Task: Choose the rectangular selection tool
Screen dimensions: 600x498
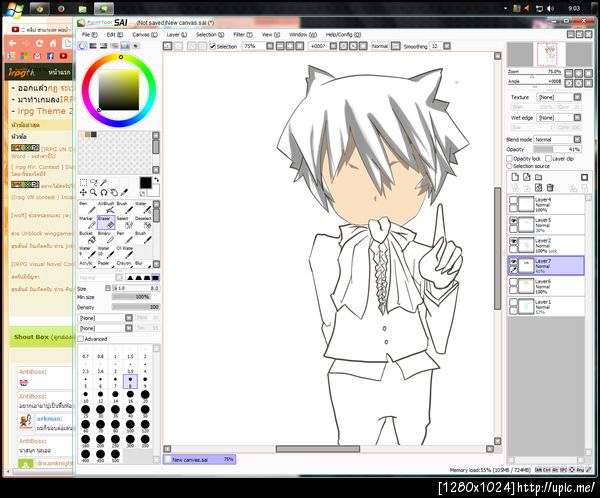Action: pyautogui.click(x=83, y=182)
